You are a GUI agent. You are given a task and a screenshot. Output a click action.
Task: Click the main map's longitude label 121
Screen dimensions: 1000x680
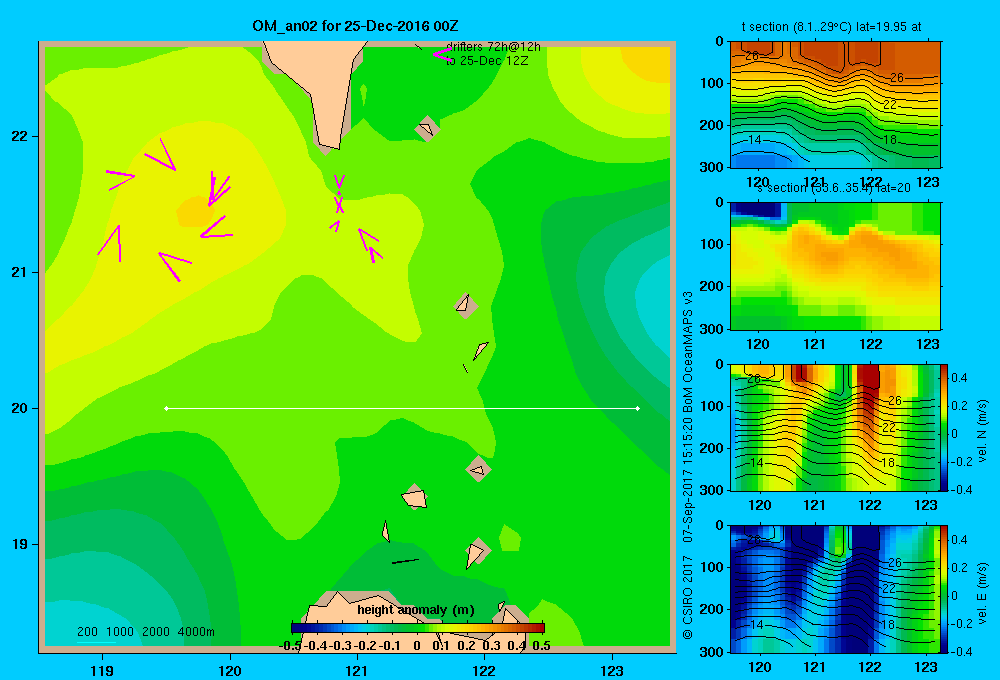click(x=357, y=670)
